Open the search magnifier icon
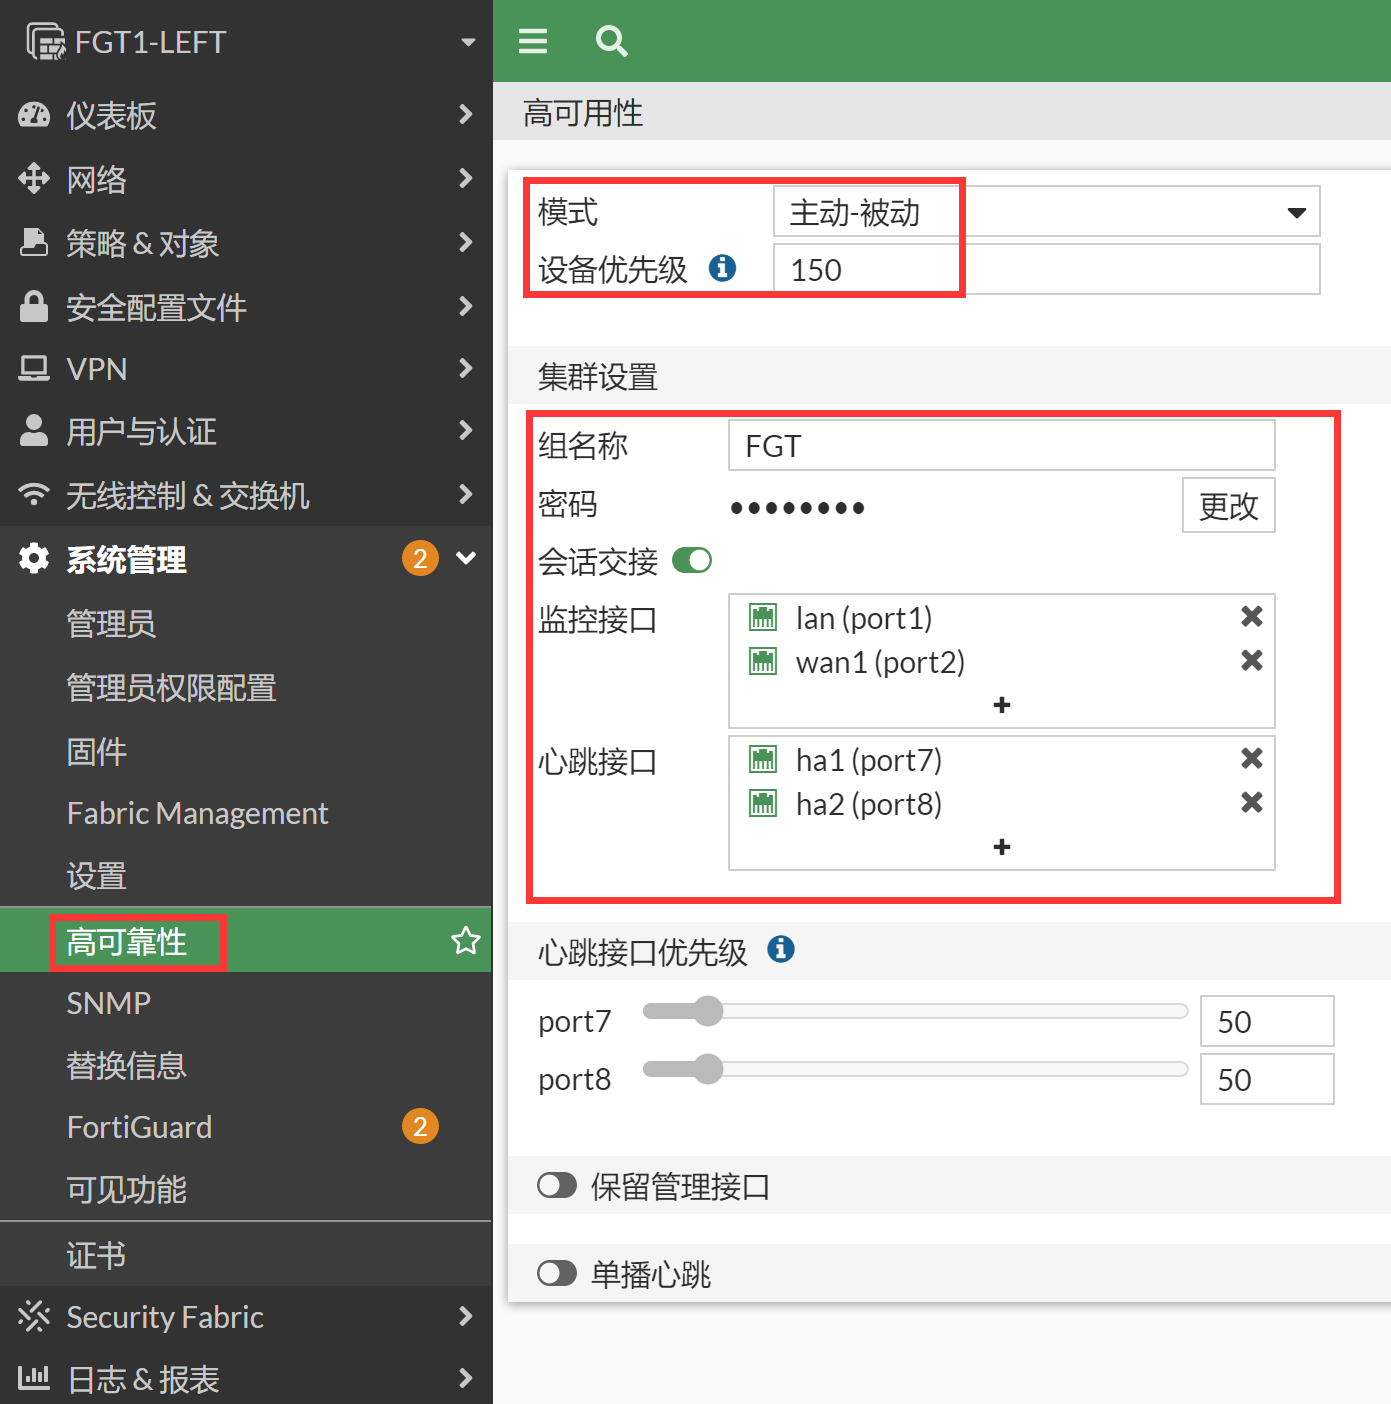The width and height of the screenshot is (1391, 1404). tap(611, 41)
